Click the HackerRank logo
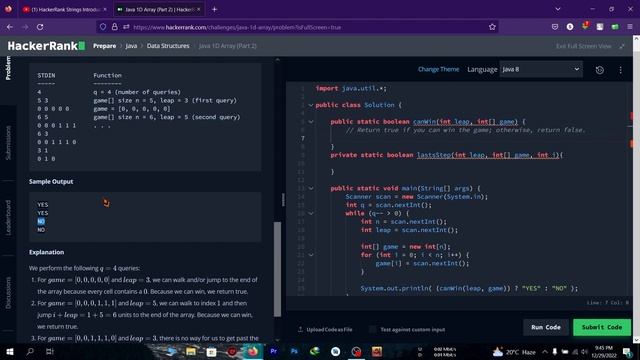 point(46,46)
